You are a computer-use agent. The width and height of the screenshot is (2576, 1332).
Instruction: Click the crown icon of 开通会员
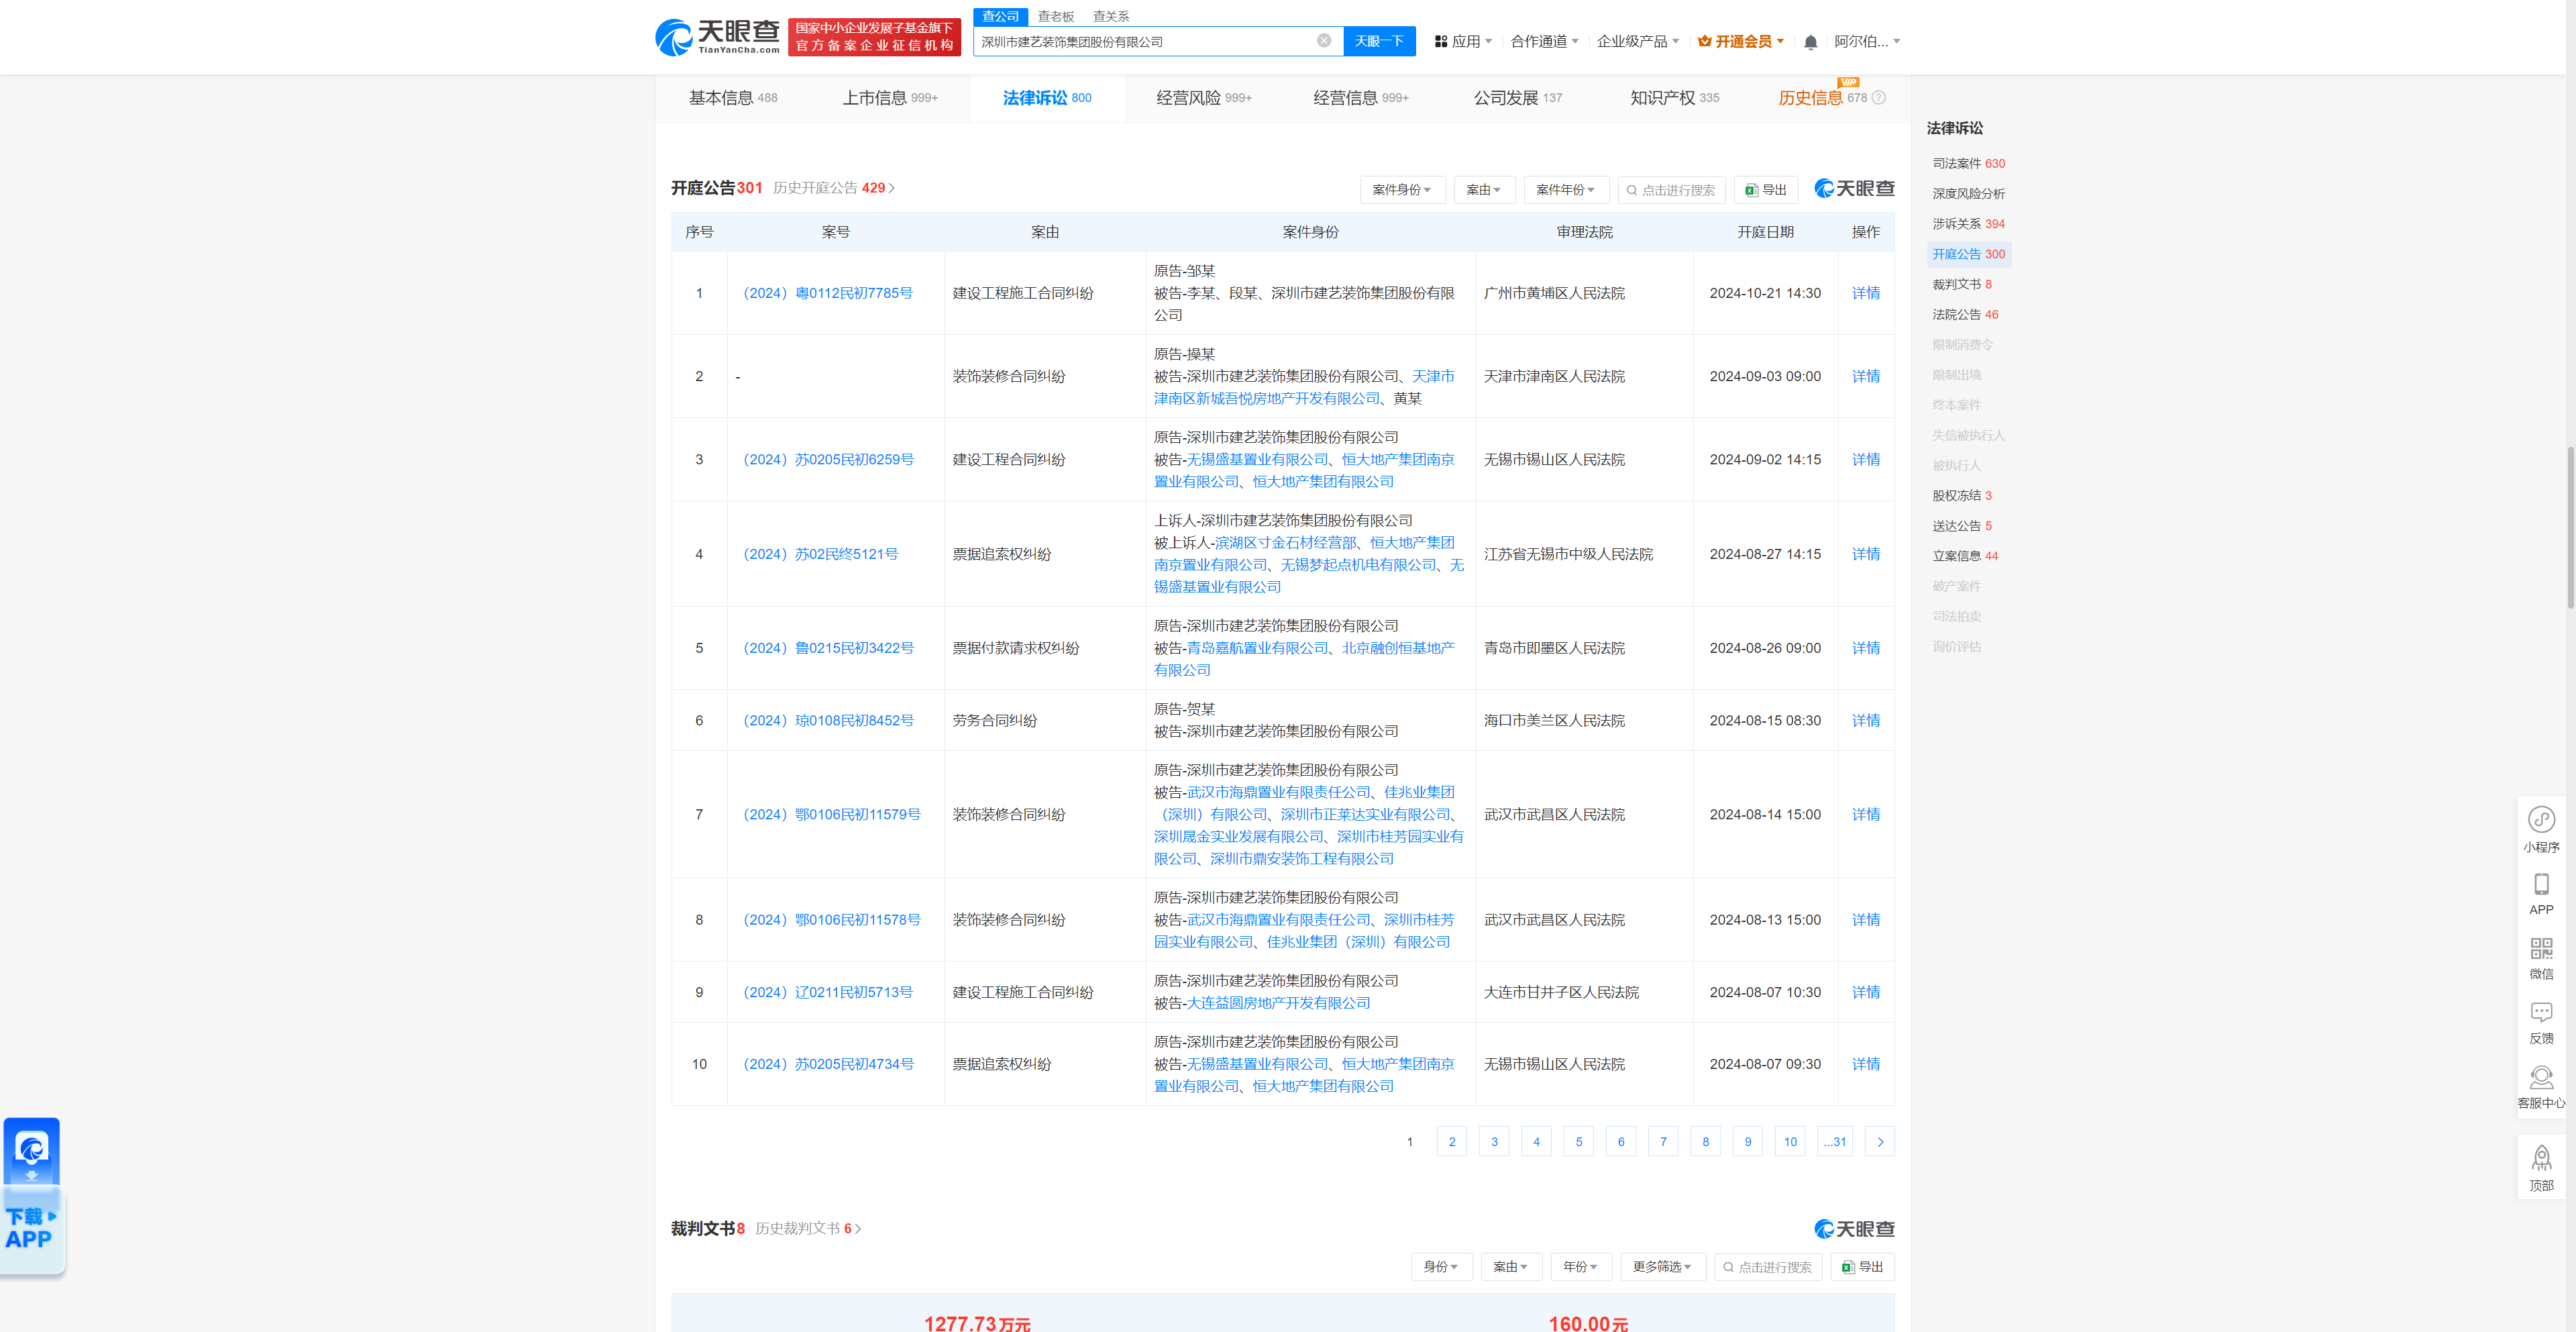(x=1704, y=42)
